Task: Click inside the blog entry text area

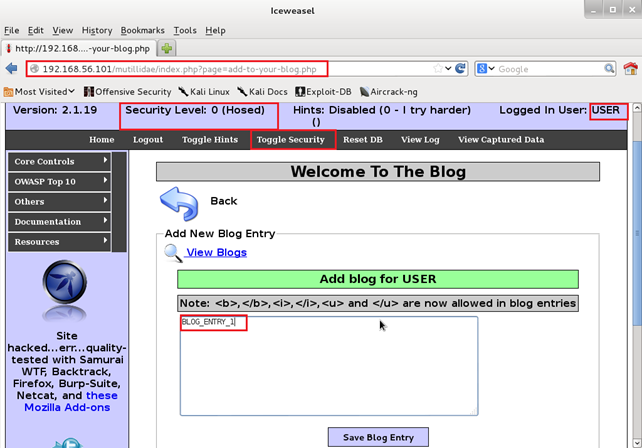Action: [328, 370]
